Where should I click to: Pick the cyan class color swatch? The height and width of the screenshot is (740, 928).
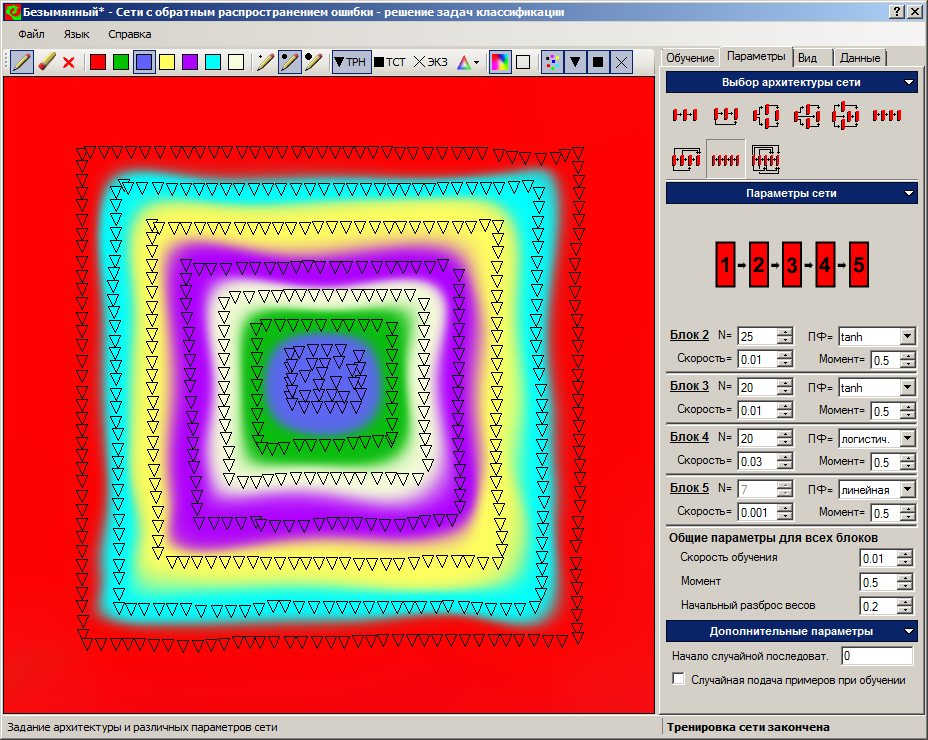coord(212,62)
